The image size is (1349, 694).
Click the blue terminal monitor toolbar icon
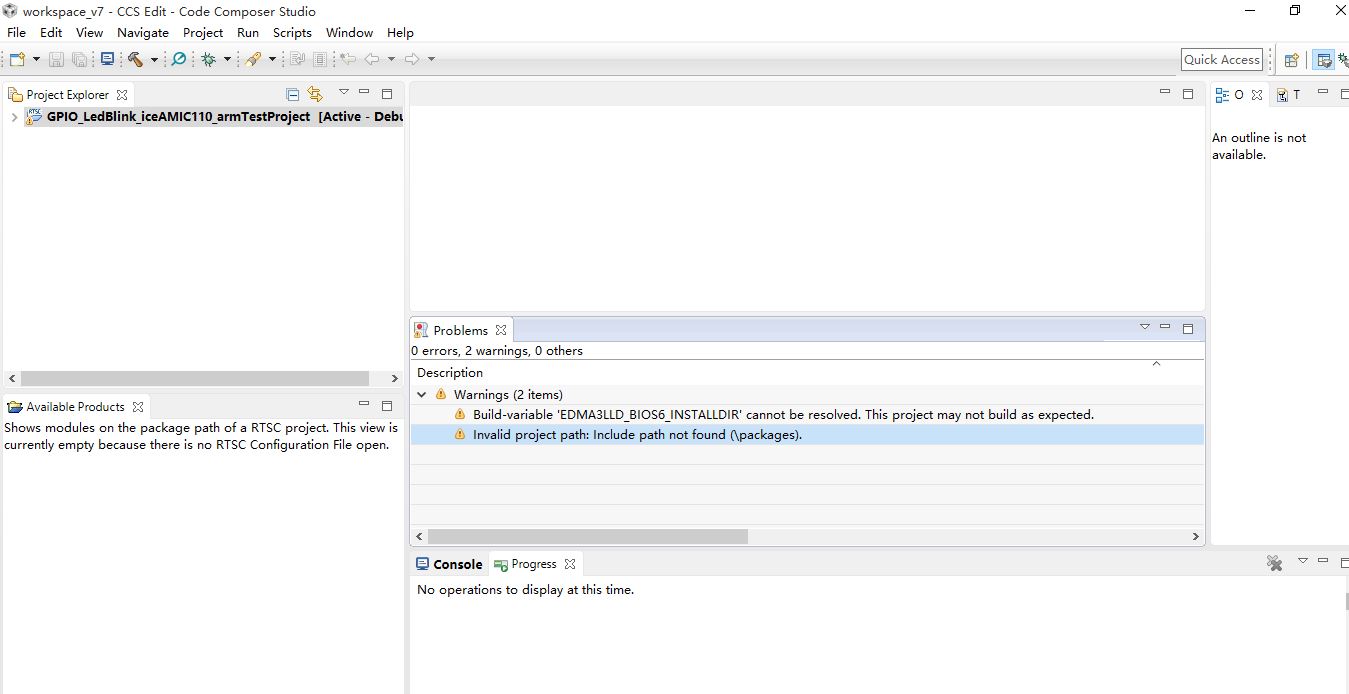107,59
